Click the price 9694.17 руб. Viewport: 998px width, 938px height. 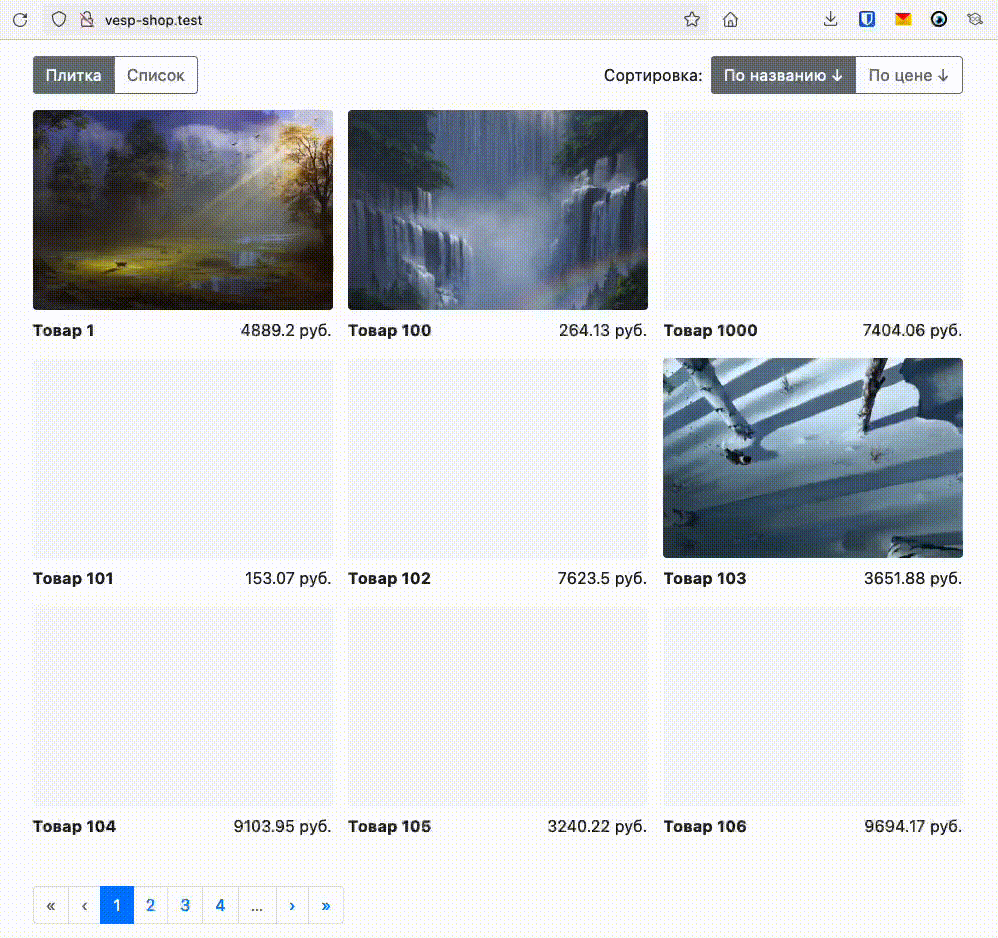[x=913, y=827]
